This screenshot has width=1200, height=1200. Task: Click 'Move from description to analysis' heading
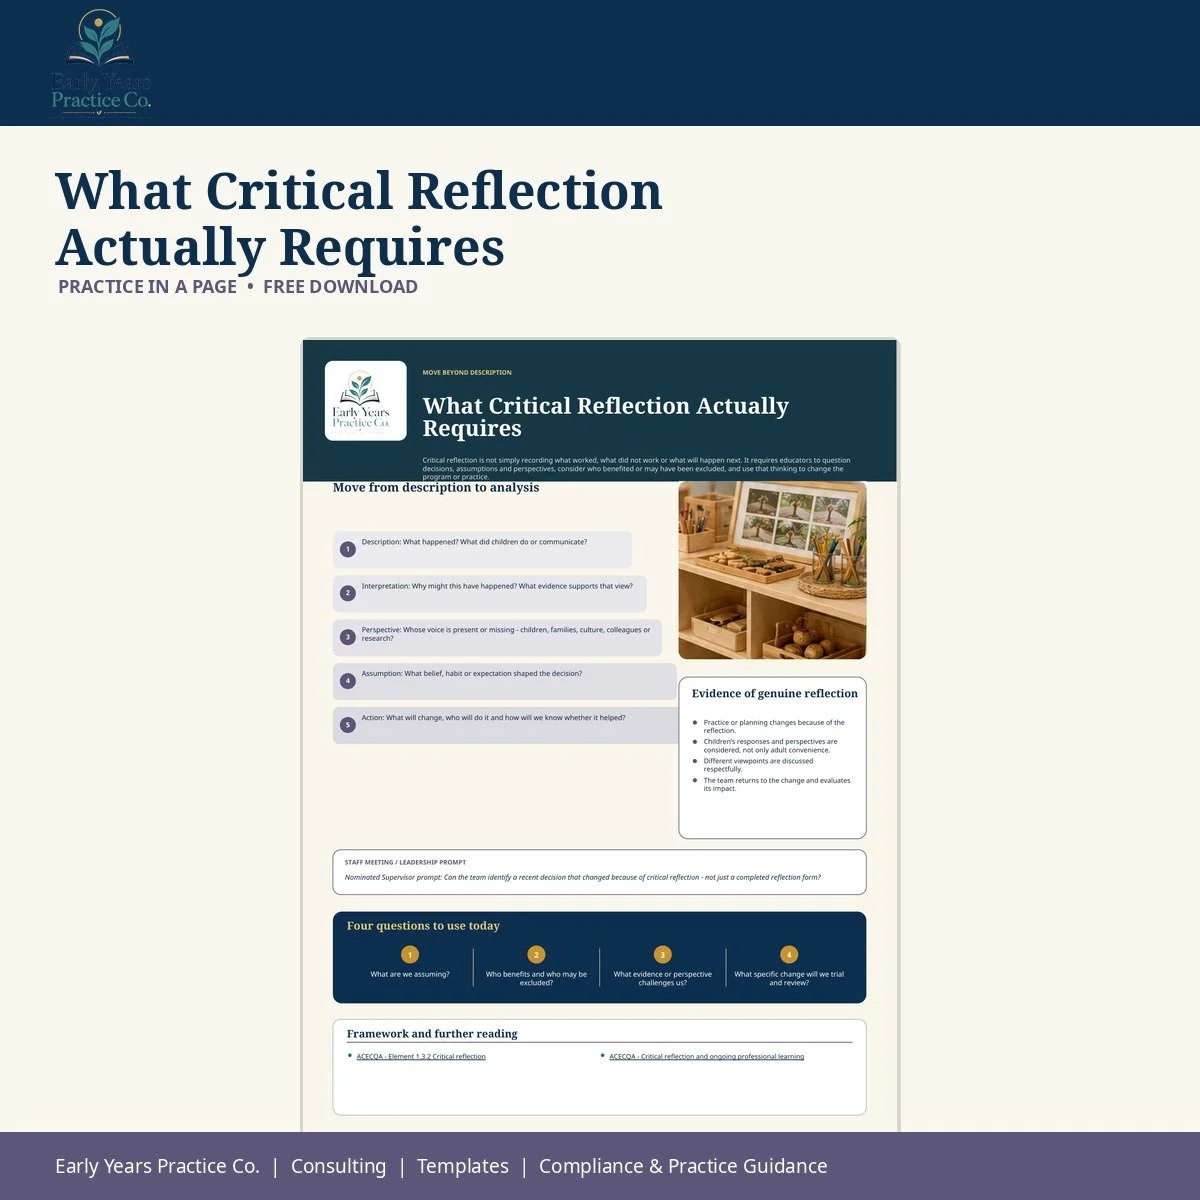coord(436,488)
